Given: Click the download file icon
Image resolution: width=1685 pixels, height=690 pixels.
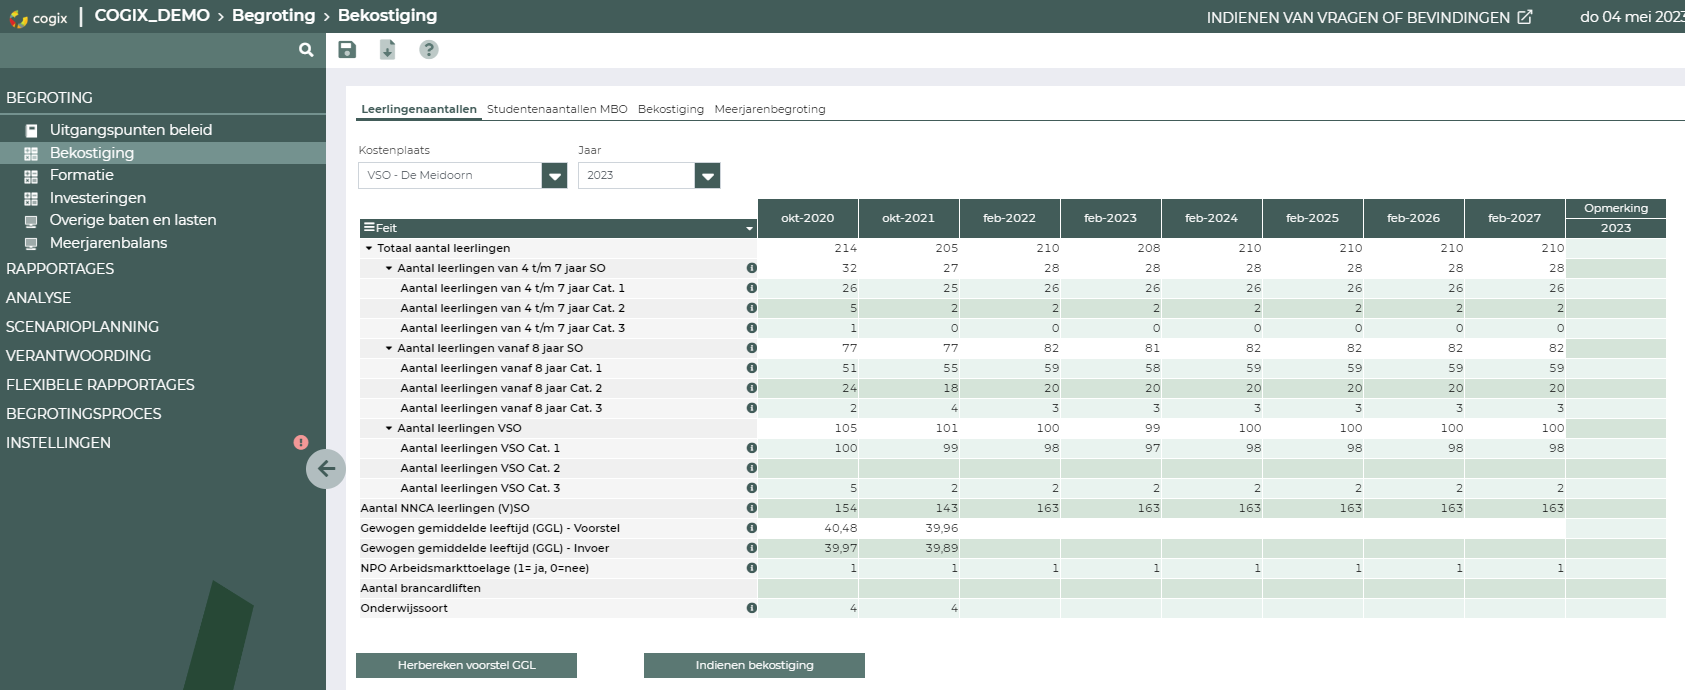Looking at the screenshot, I should coord(388,50).
